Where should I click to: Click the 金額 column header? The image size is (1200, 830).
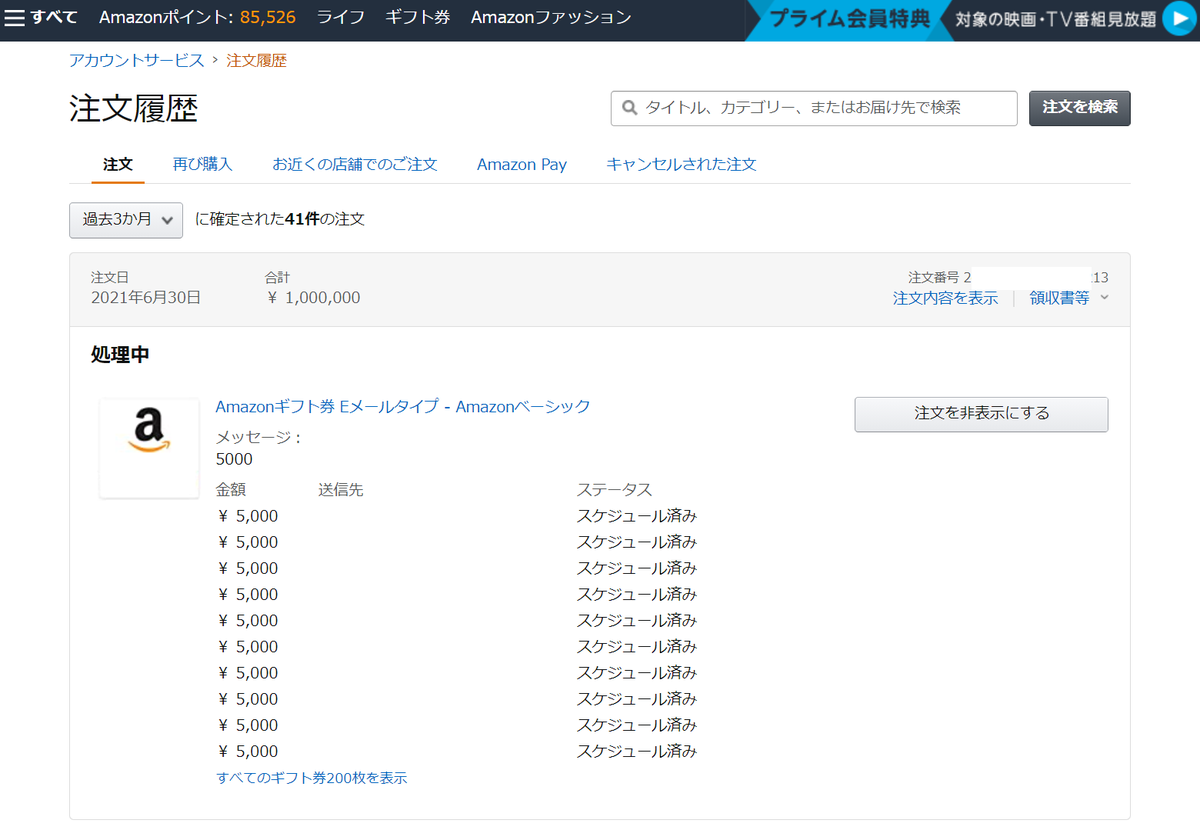tap(231, 490)
